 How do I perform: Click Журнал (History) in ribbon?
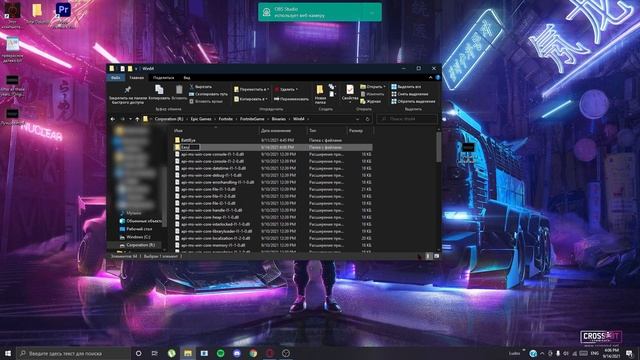pos(371,101)
